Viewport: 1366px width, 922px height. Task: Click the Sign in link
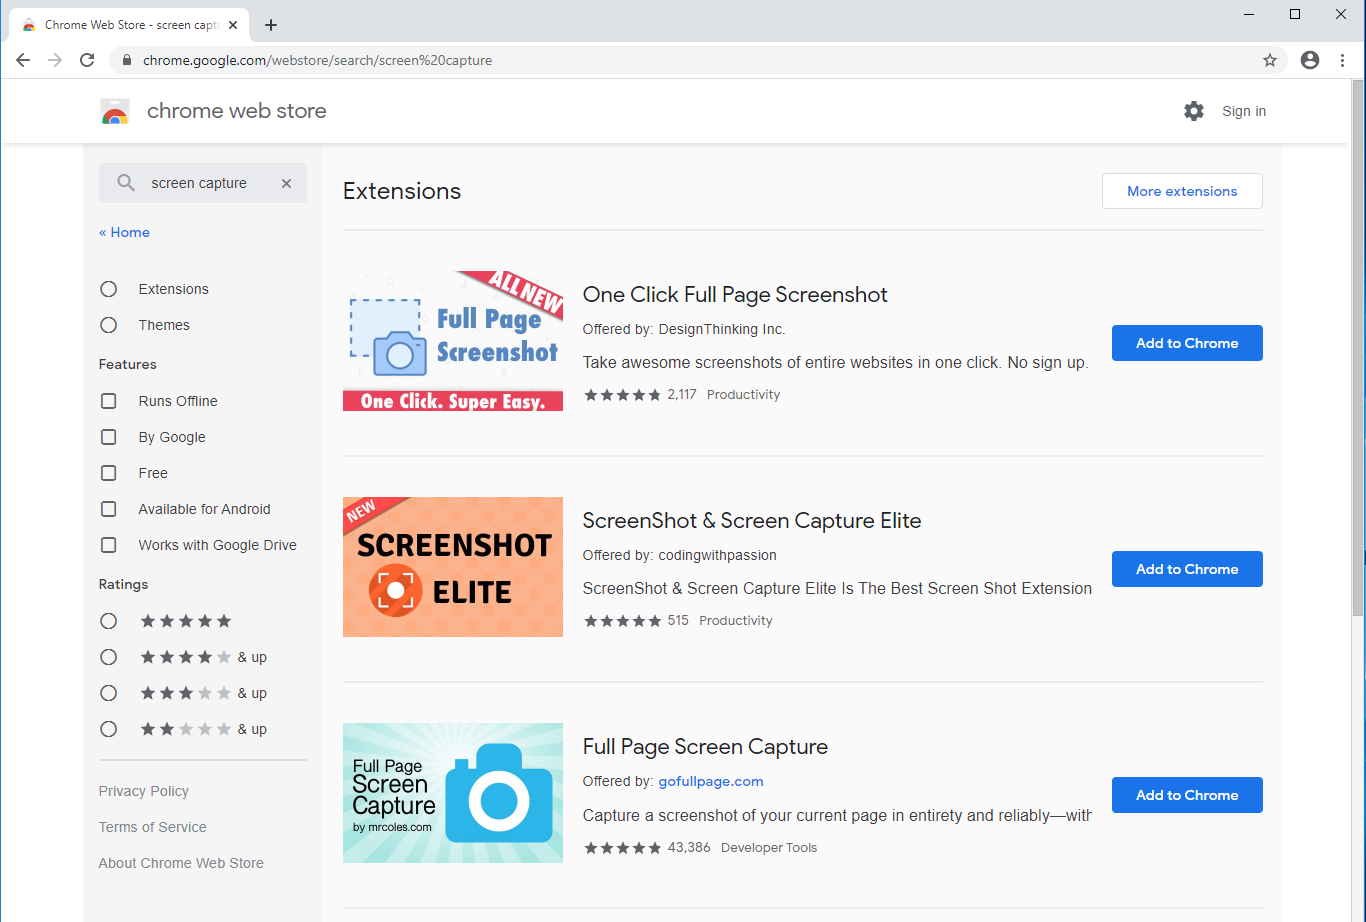pyautogui.click(x=1244, y=111)
